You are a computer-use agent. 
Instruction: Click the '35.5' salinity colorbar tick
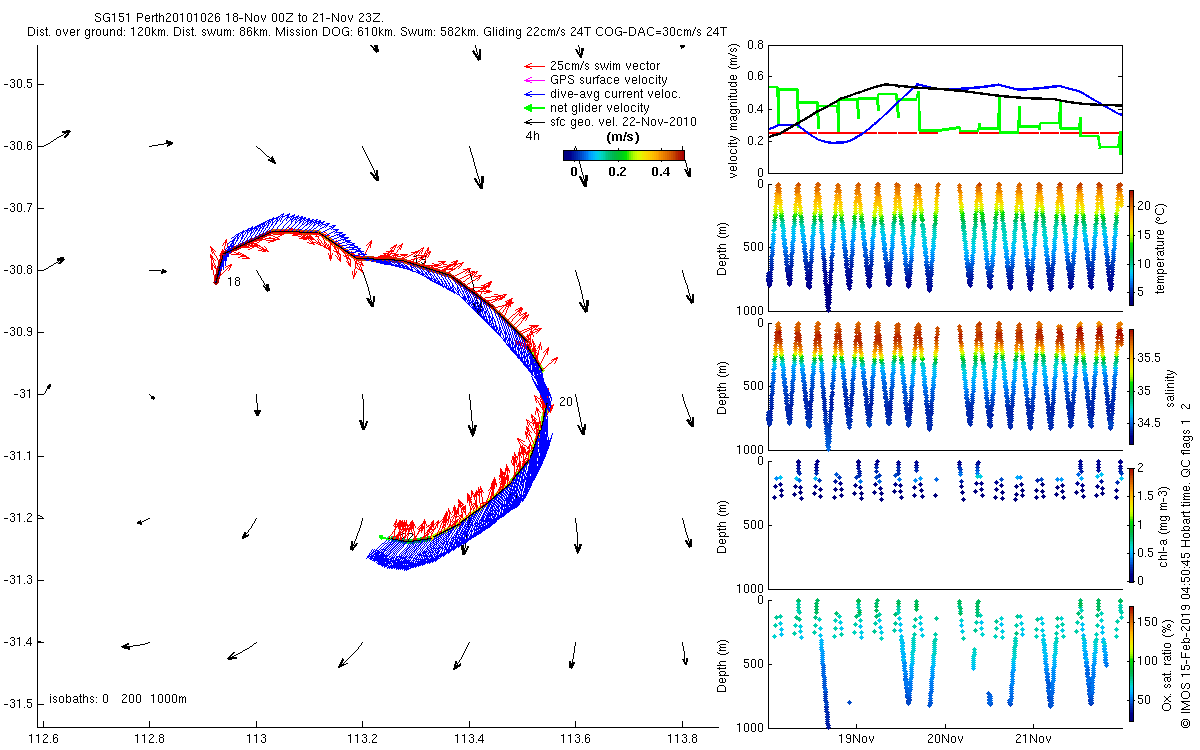[x=1150, y=357]
